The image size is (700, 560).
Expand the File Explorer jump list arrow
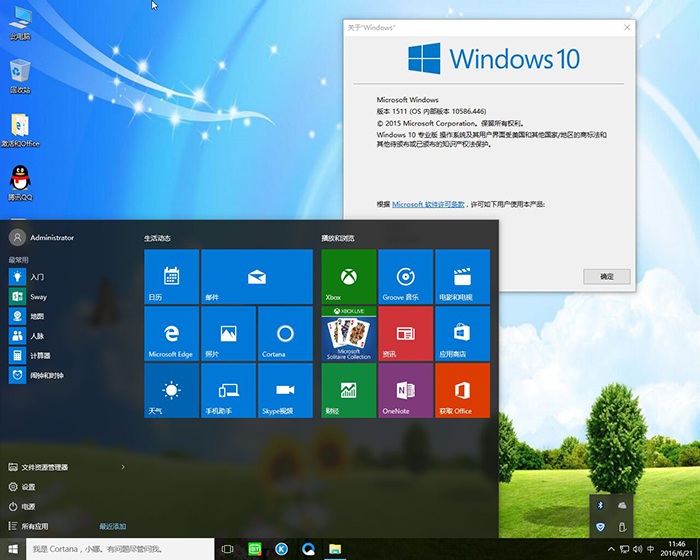(123, 467)
